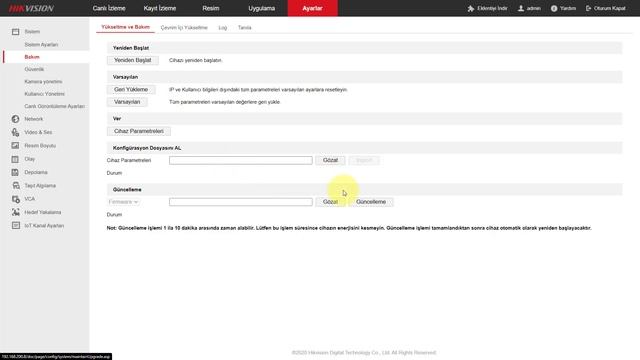Click the Olay calendar icon
This screenshot has width=640, height=360.
[16, 159]
